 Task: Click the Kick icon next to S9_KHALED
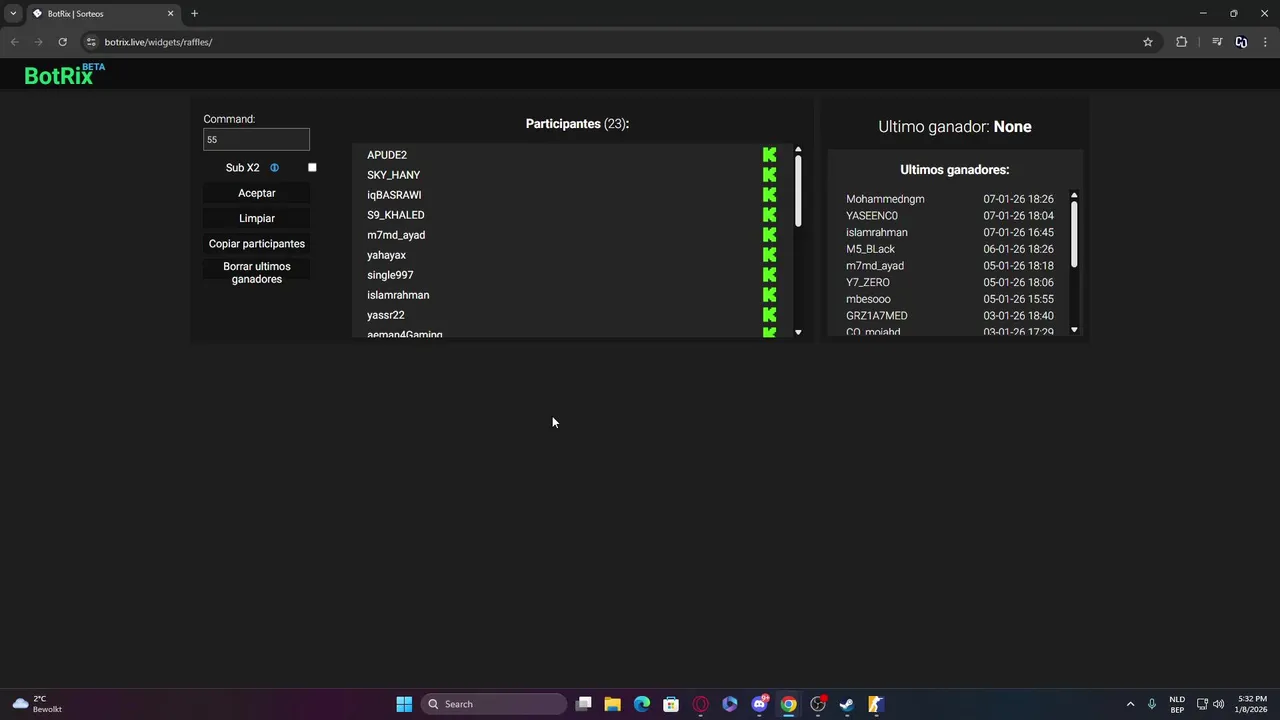769,215
